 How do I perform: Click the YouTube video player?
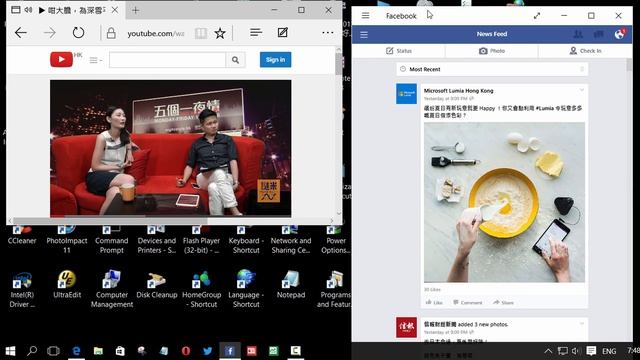click(x=171, y=148)
